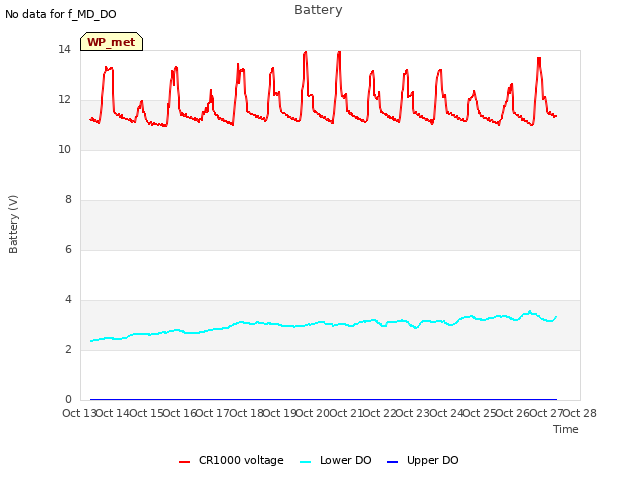640x480 pixels.
Task: Click the Battery (V) y-axis title
Action: tap(13, 224)
